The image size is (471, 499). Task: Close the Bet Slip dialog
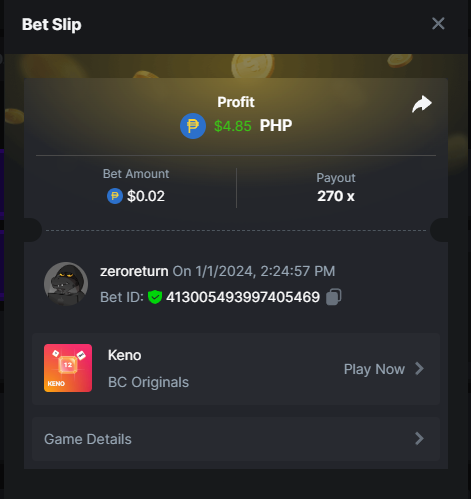coord(438,24)
